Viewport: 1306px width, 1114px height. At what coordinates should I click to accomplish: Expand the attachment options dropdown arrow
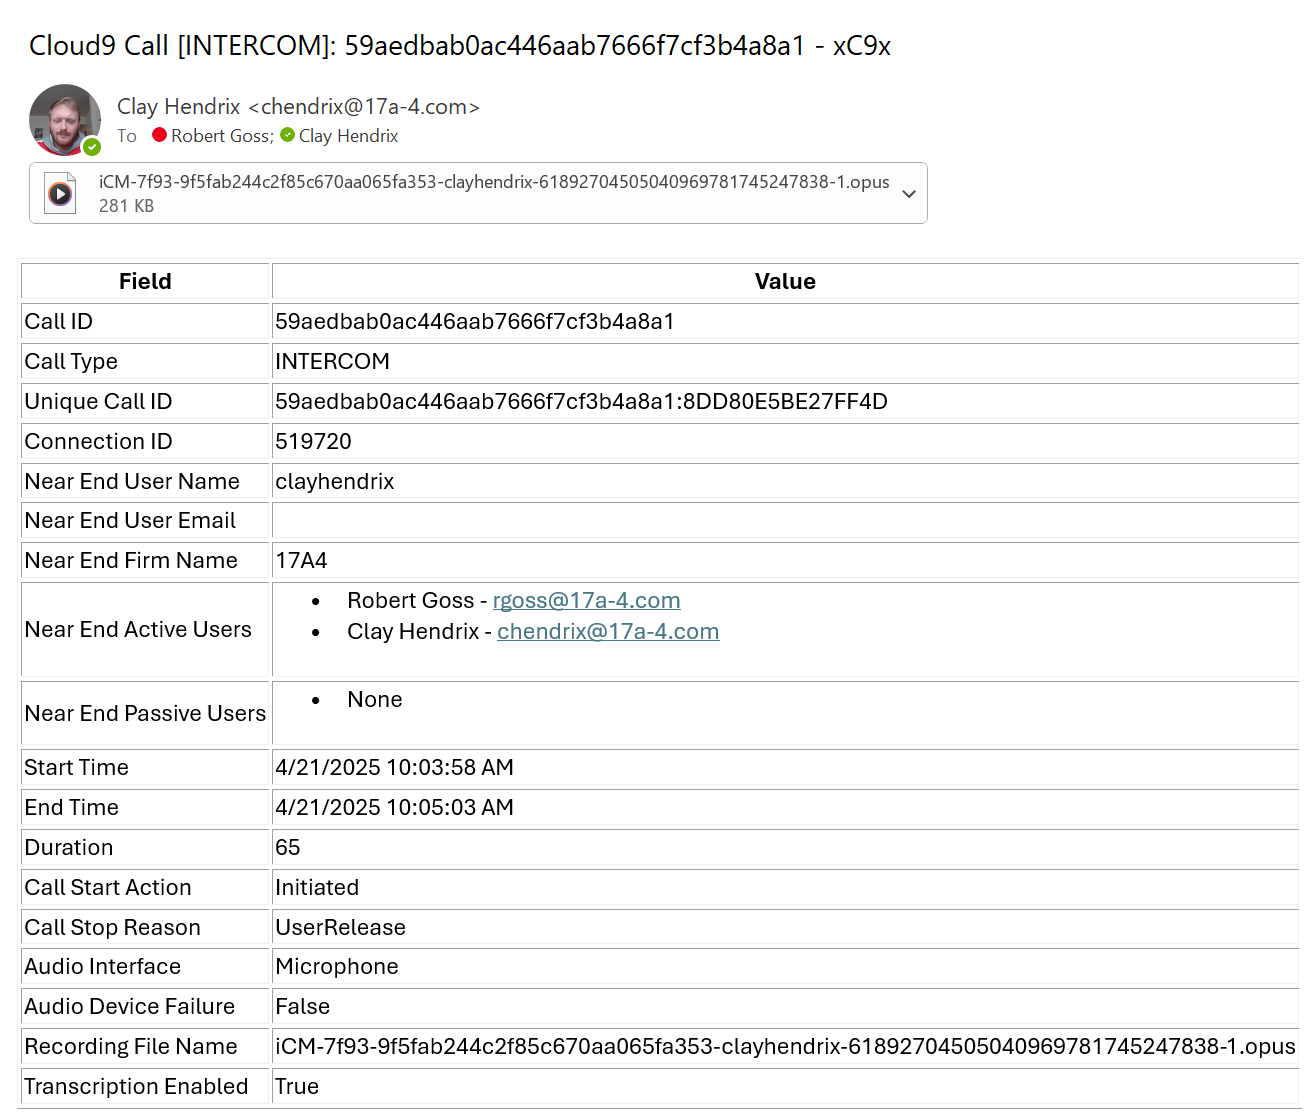pos(909,194)
